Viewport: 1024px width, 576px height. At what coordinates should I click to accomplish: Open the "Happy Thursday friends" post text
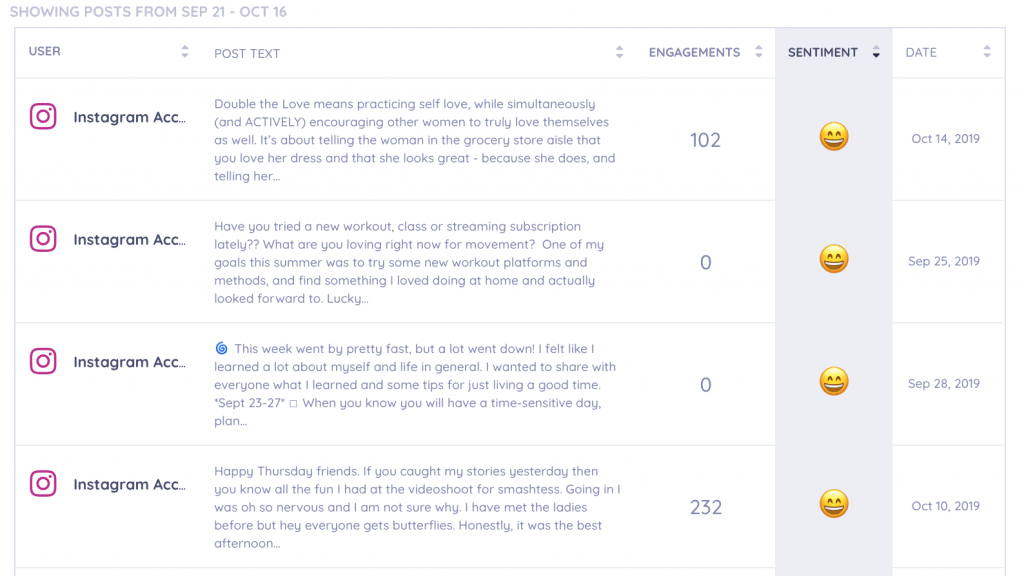tap(417, 507)
